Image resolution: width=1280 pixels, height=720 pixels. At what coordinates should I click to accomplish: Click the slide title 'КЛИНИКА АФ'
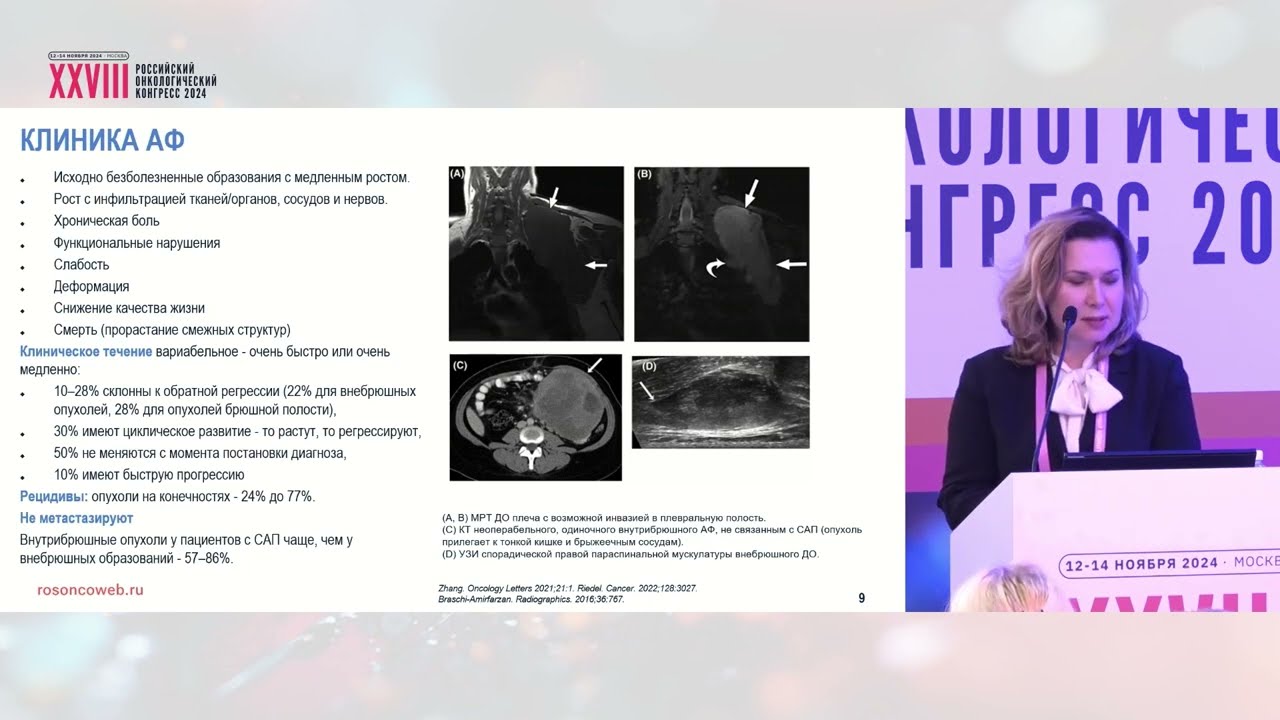102,139
